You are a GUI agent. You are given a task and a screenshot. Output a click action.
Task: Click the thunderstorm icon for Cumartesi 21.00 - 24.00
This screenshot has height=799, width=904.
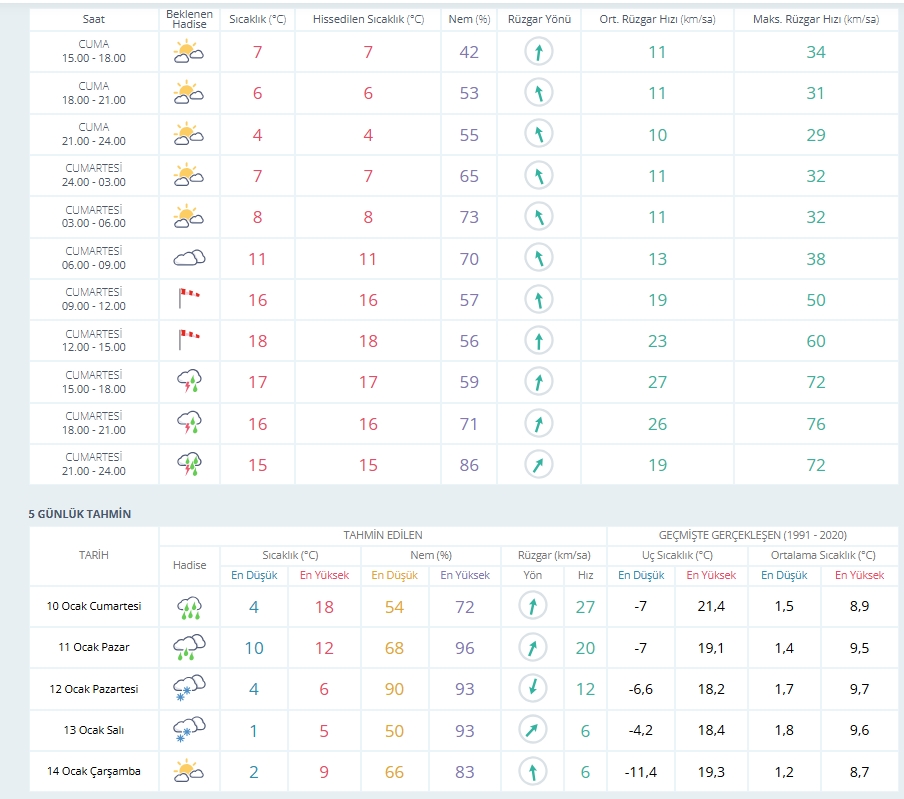click(189, 464)
